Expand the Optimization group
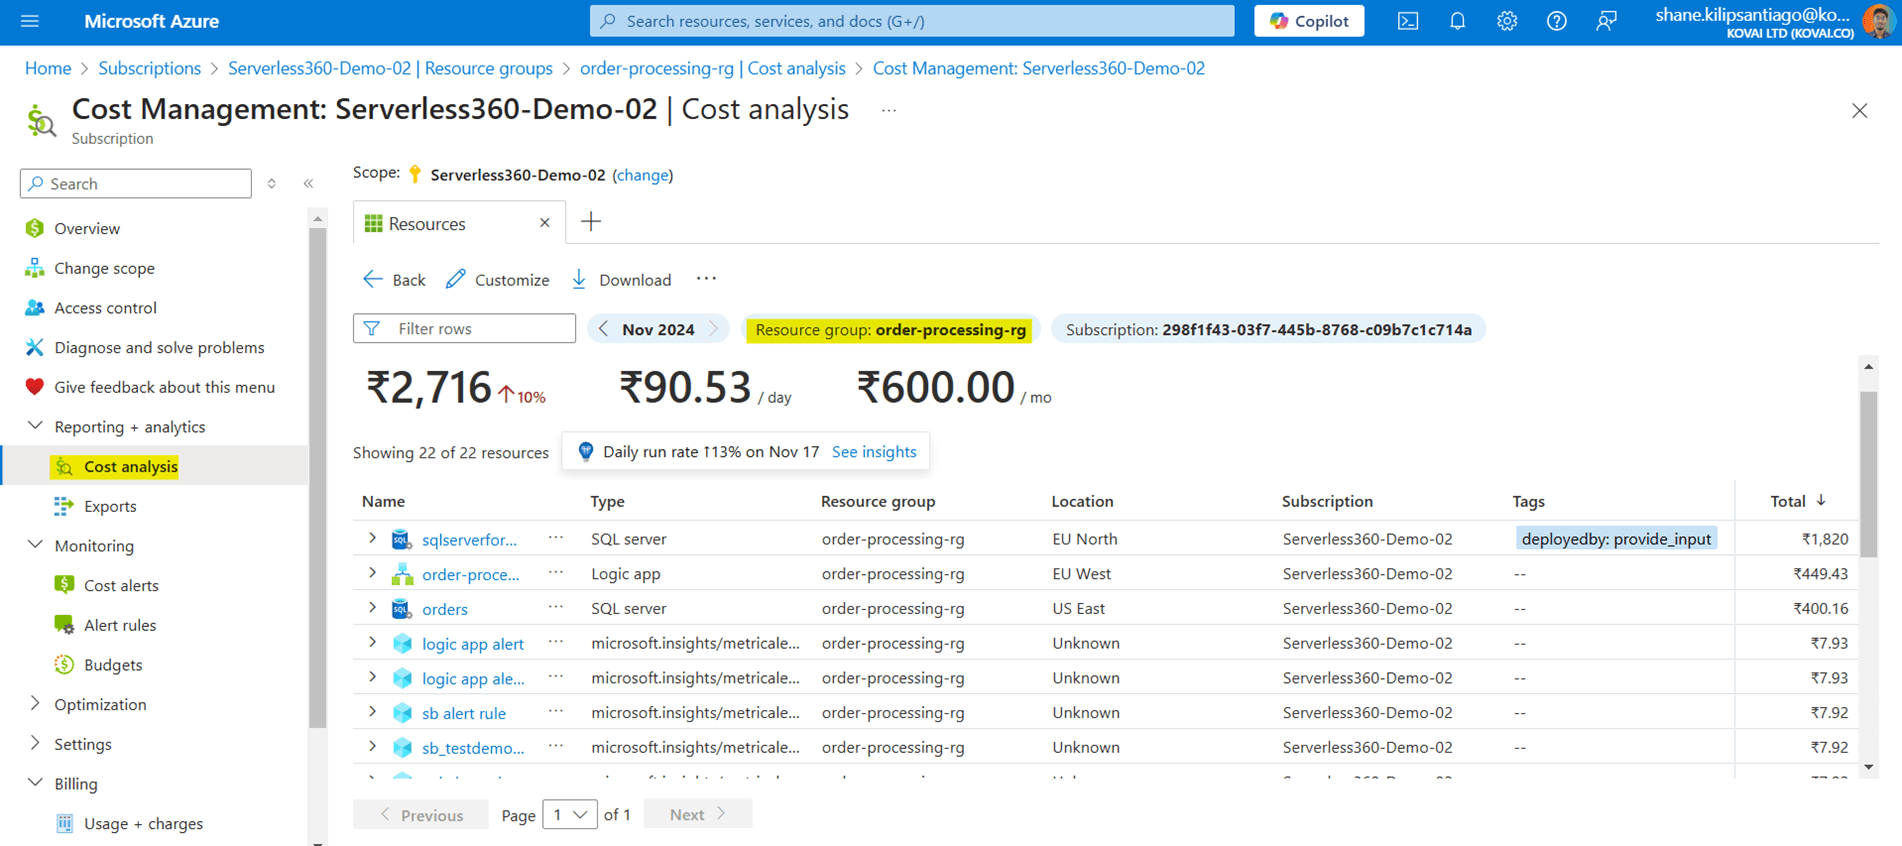 [x=35, y=704]
